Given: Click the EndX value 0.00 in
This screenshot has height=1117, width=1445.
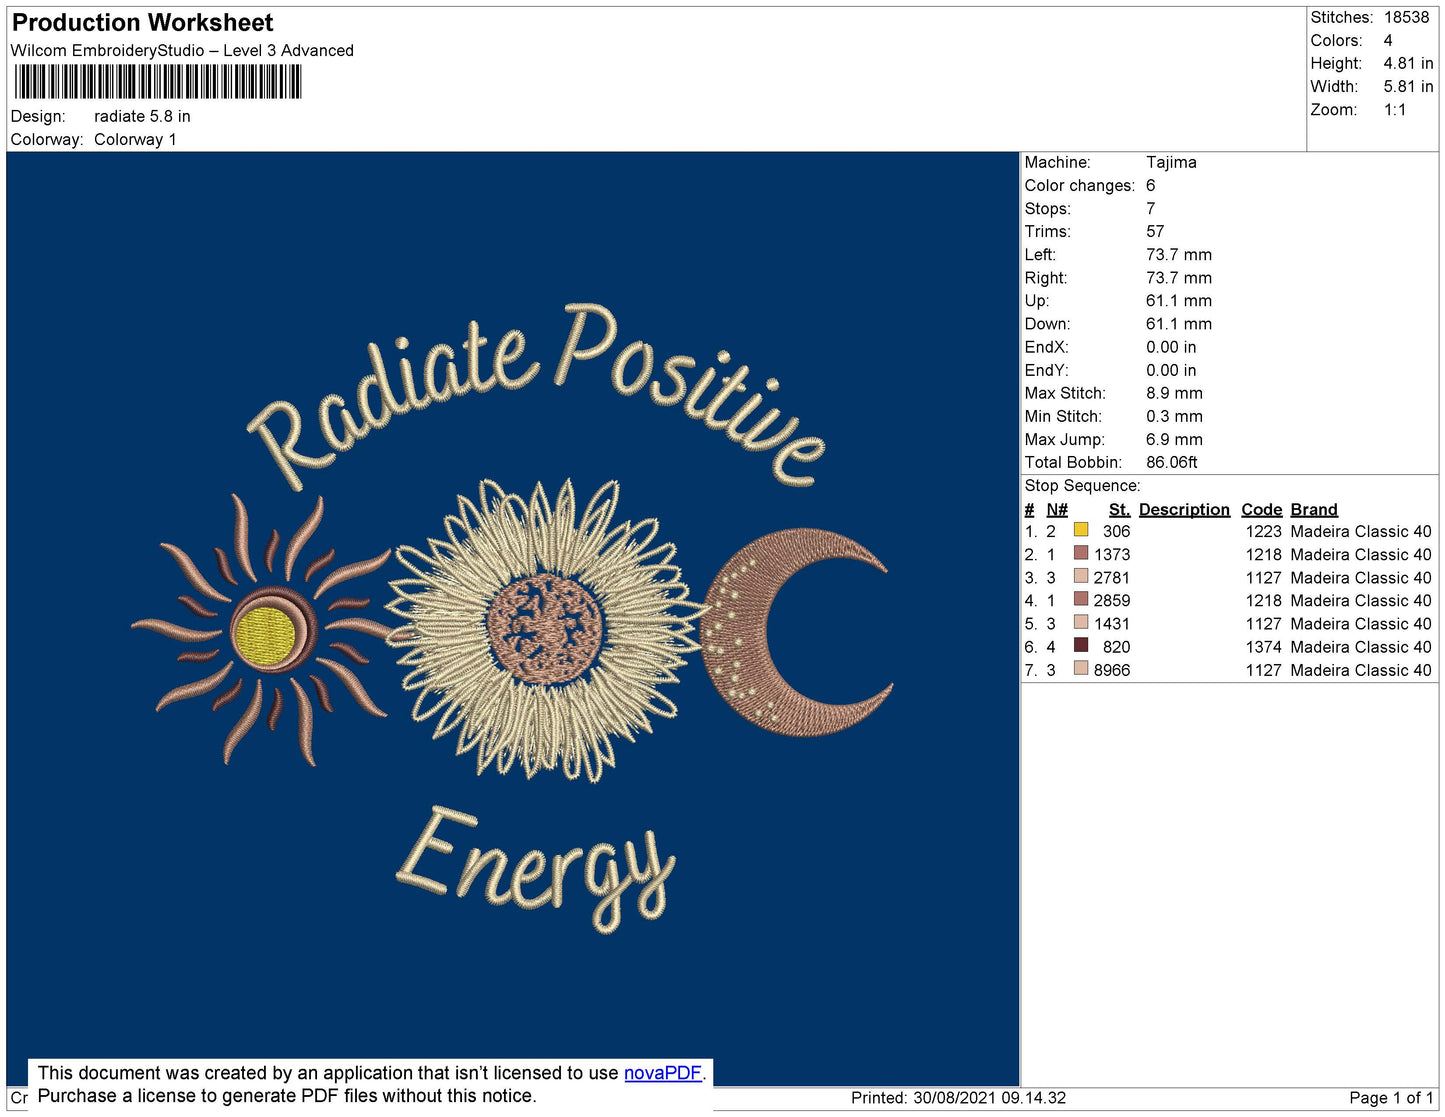Looking at the screenshot, I should coord(1171,347).
